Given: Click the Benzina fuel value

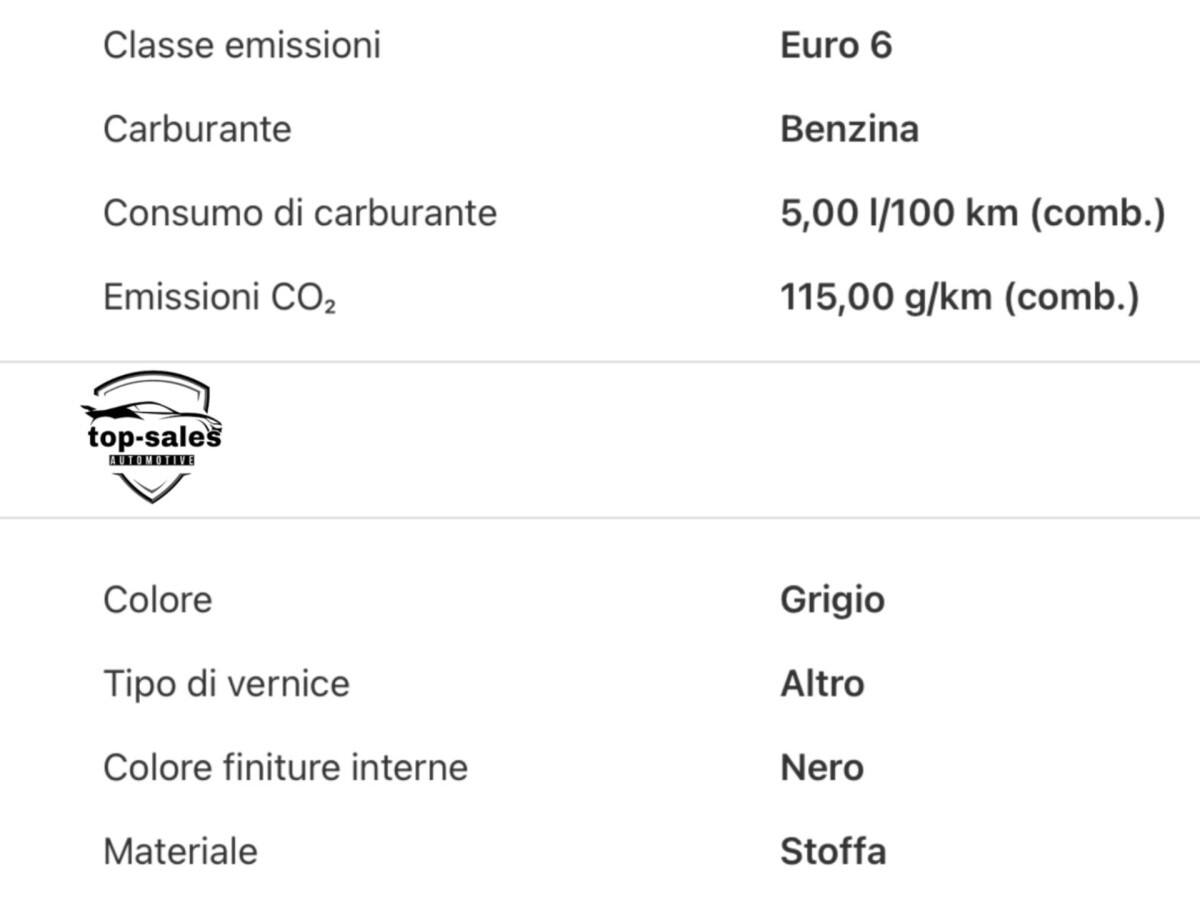Looking at the screenshot, I should point(849,129).
